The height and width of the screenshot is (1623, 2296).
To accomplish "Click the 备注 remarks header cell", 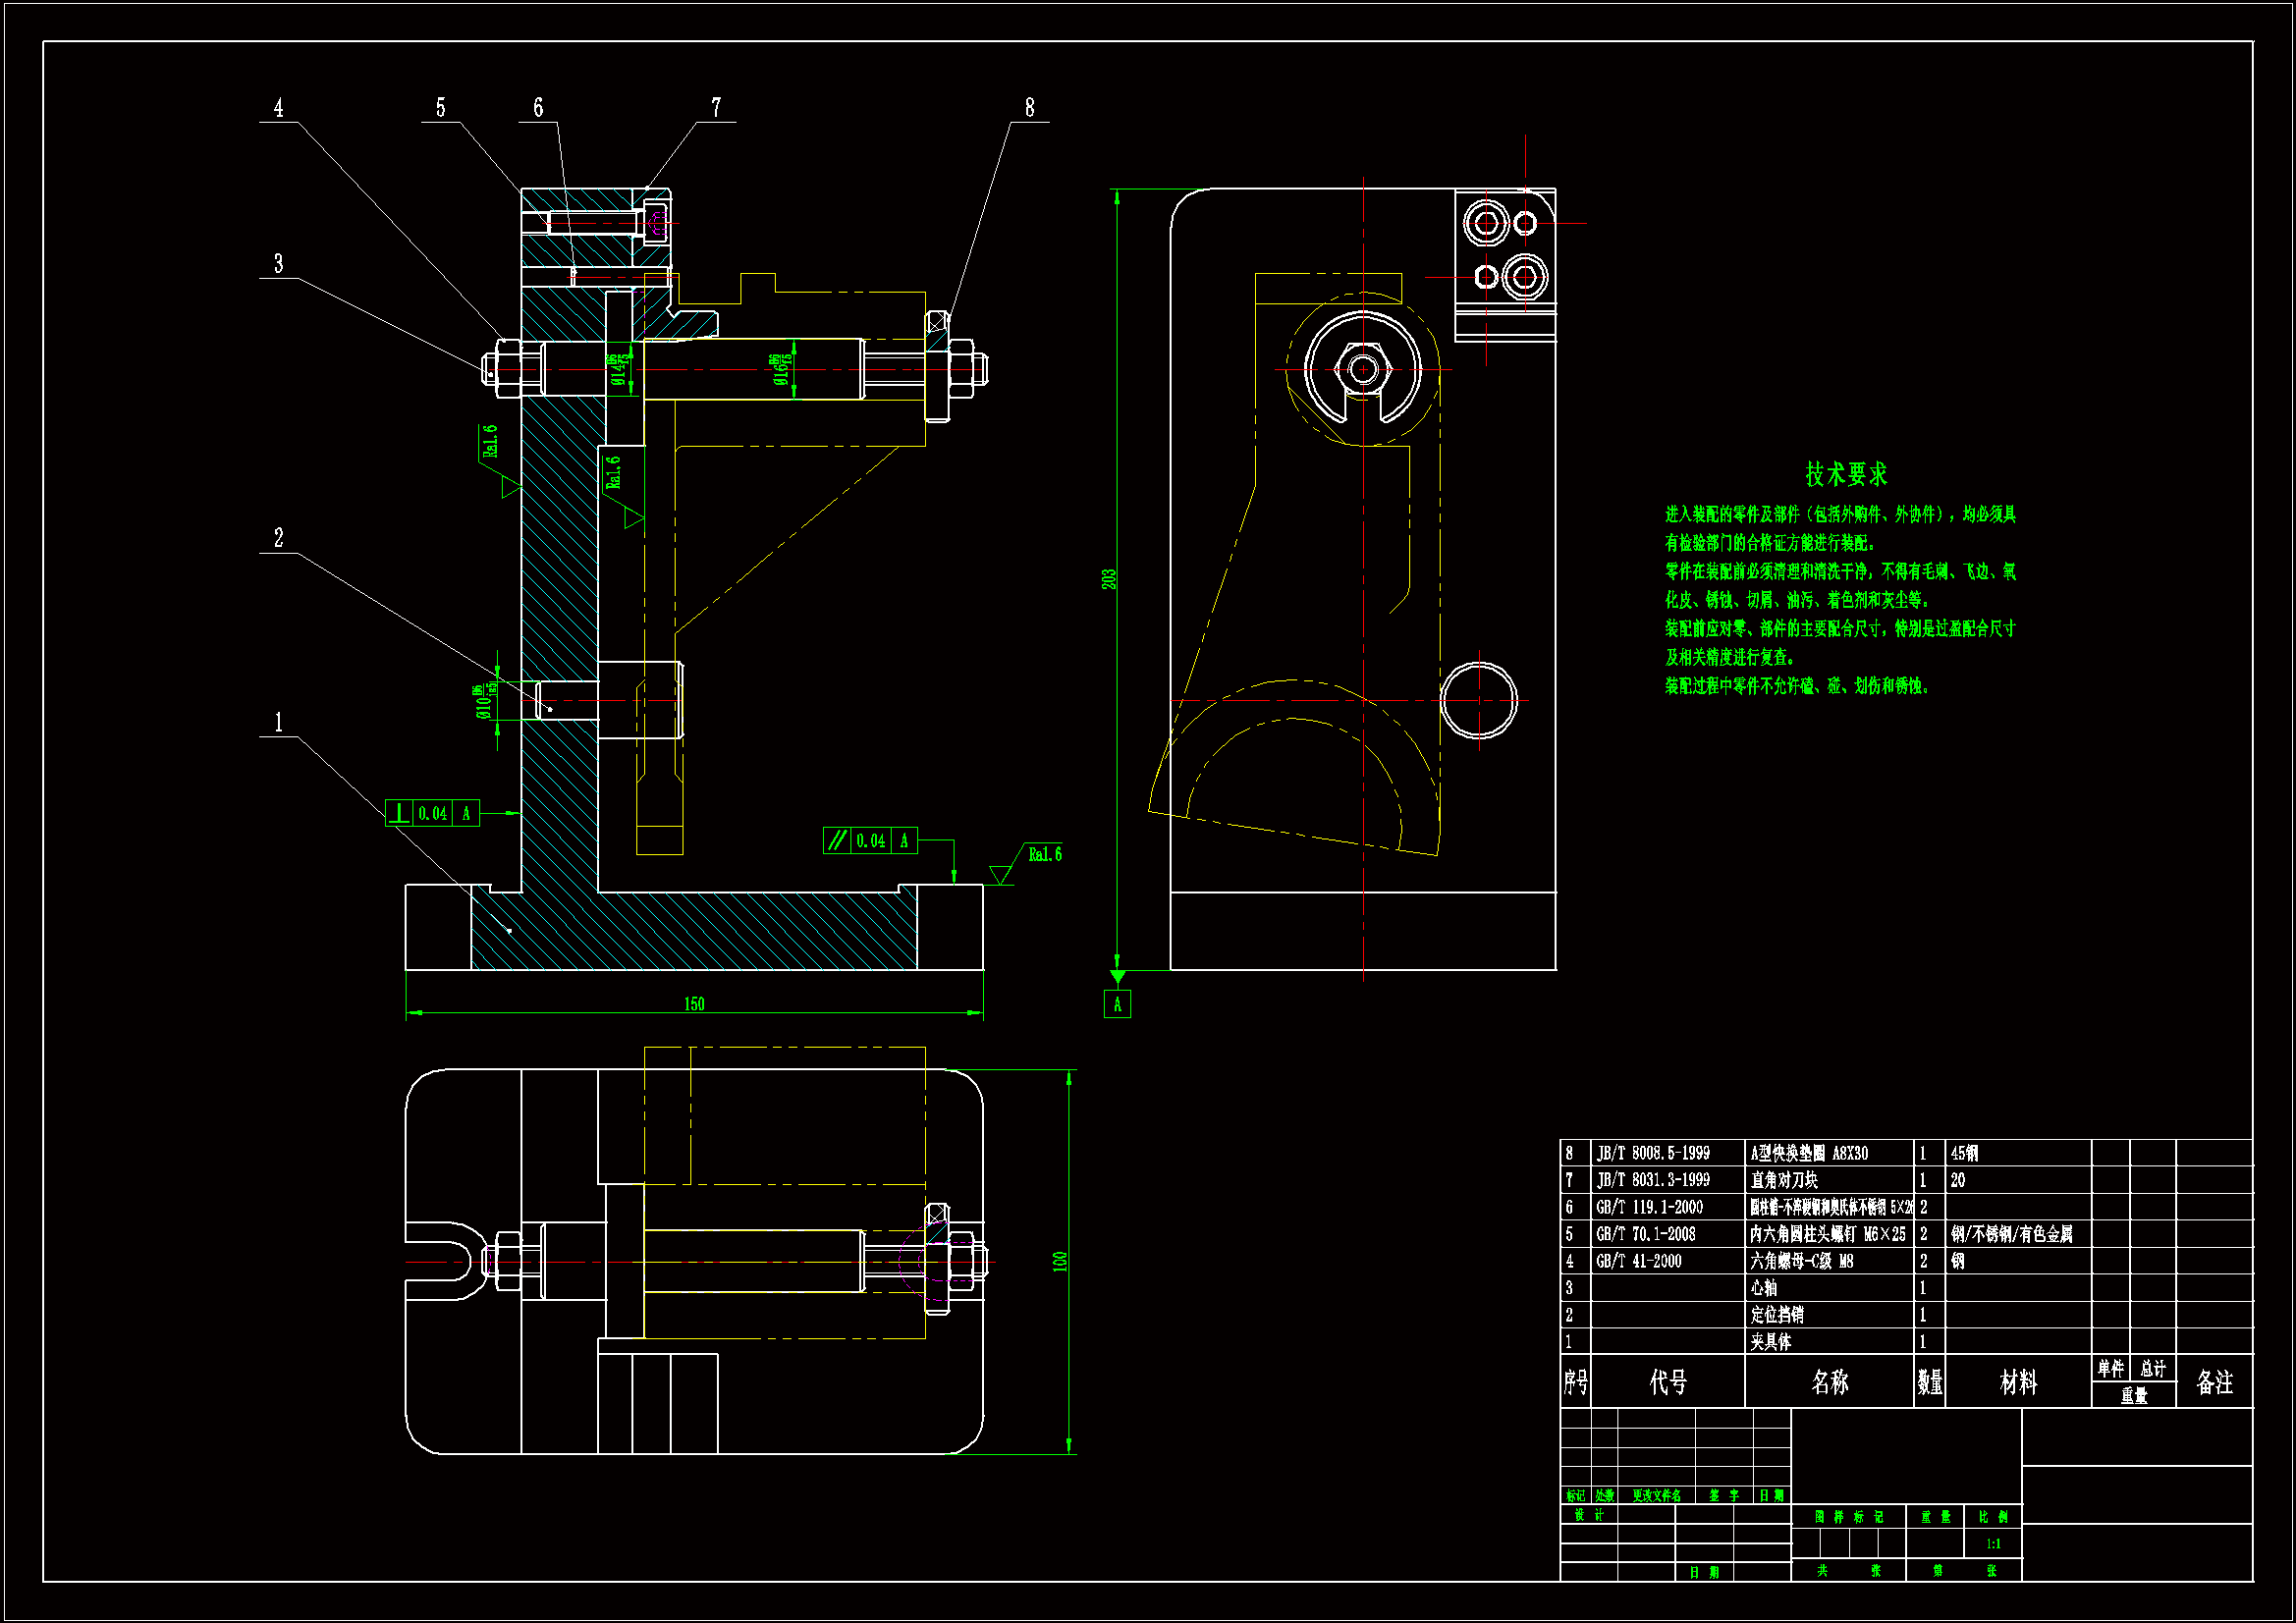I will point(2214,1382).
